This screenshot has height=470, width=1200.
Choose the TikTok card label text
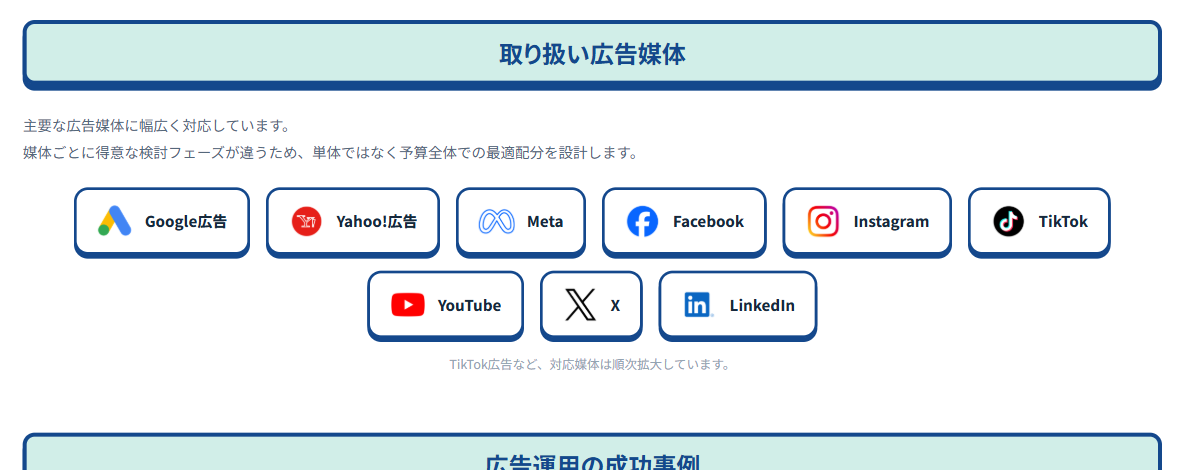click(x=1063, y=222)
